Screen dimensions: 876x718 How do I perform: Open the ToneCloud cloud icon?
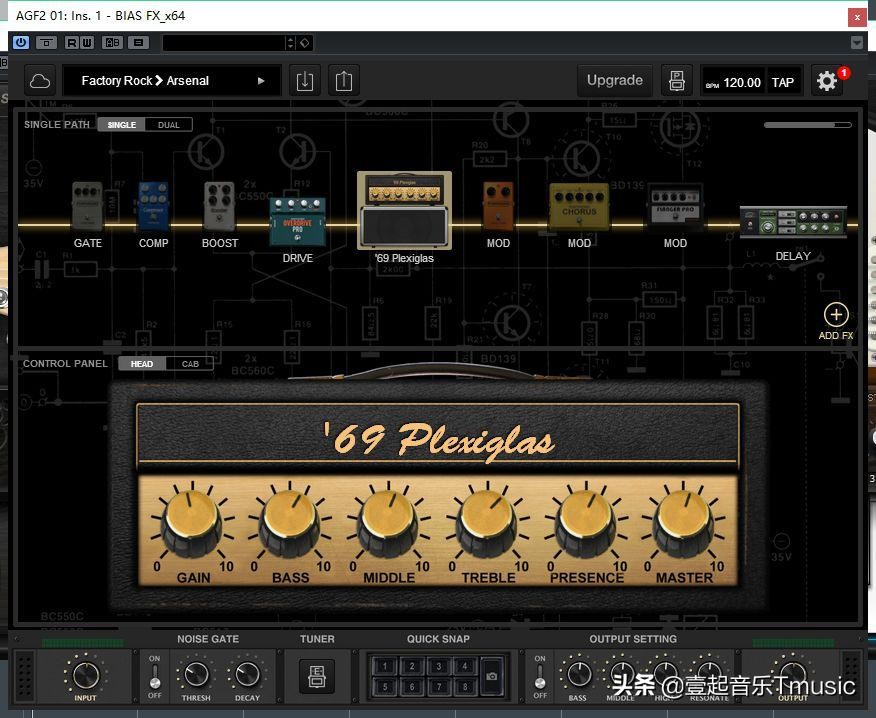click(40, 81)
